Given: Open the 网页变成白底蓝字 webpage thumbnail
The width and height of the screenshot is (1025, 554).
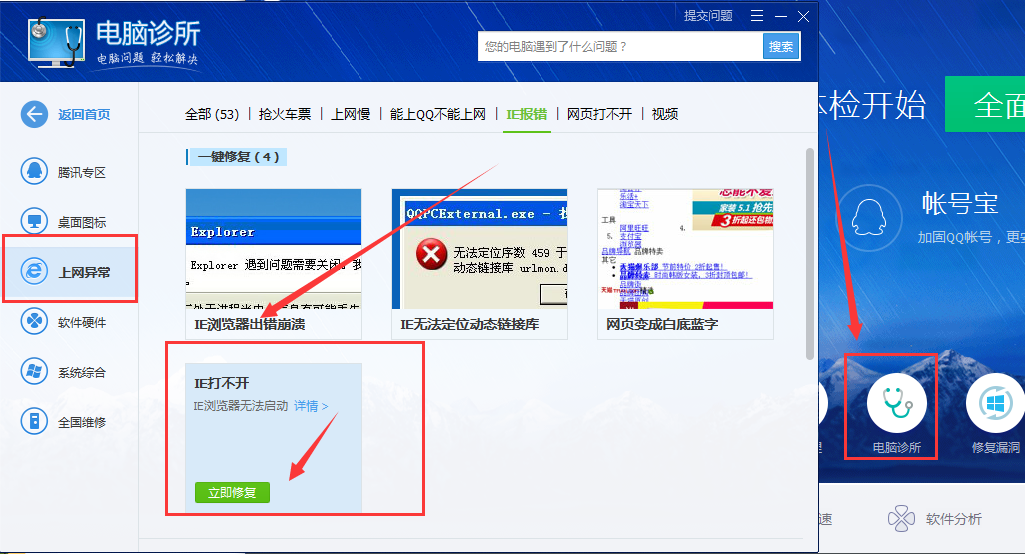Looking at the screenshot, I should click(685, 249).
